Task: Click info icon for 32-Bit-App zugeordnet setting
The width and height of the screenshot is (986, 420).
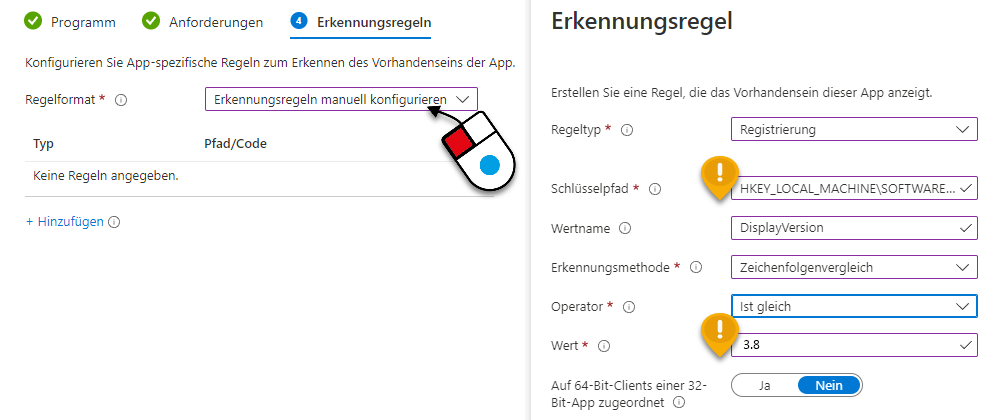Action: 679,402
